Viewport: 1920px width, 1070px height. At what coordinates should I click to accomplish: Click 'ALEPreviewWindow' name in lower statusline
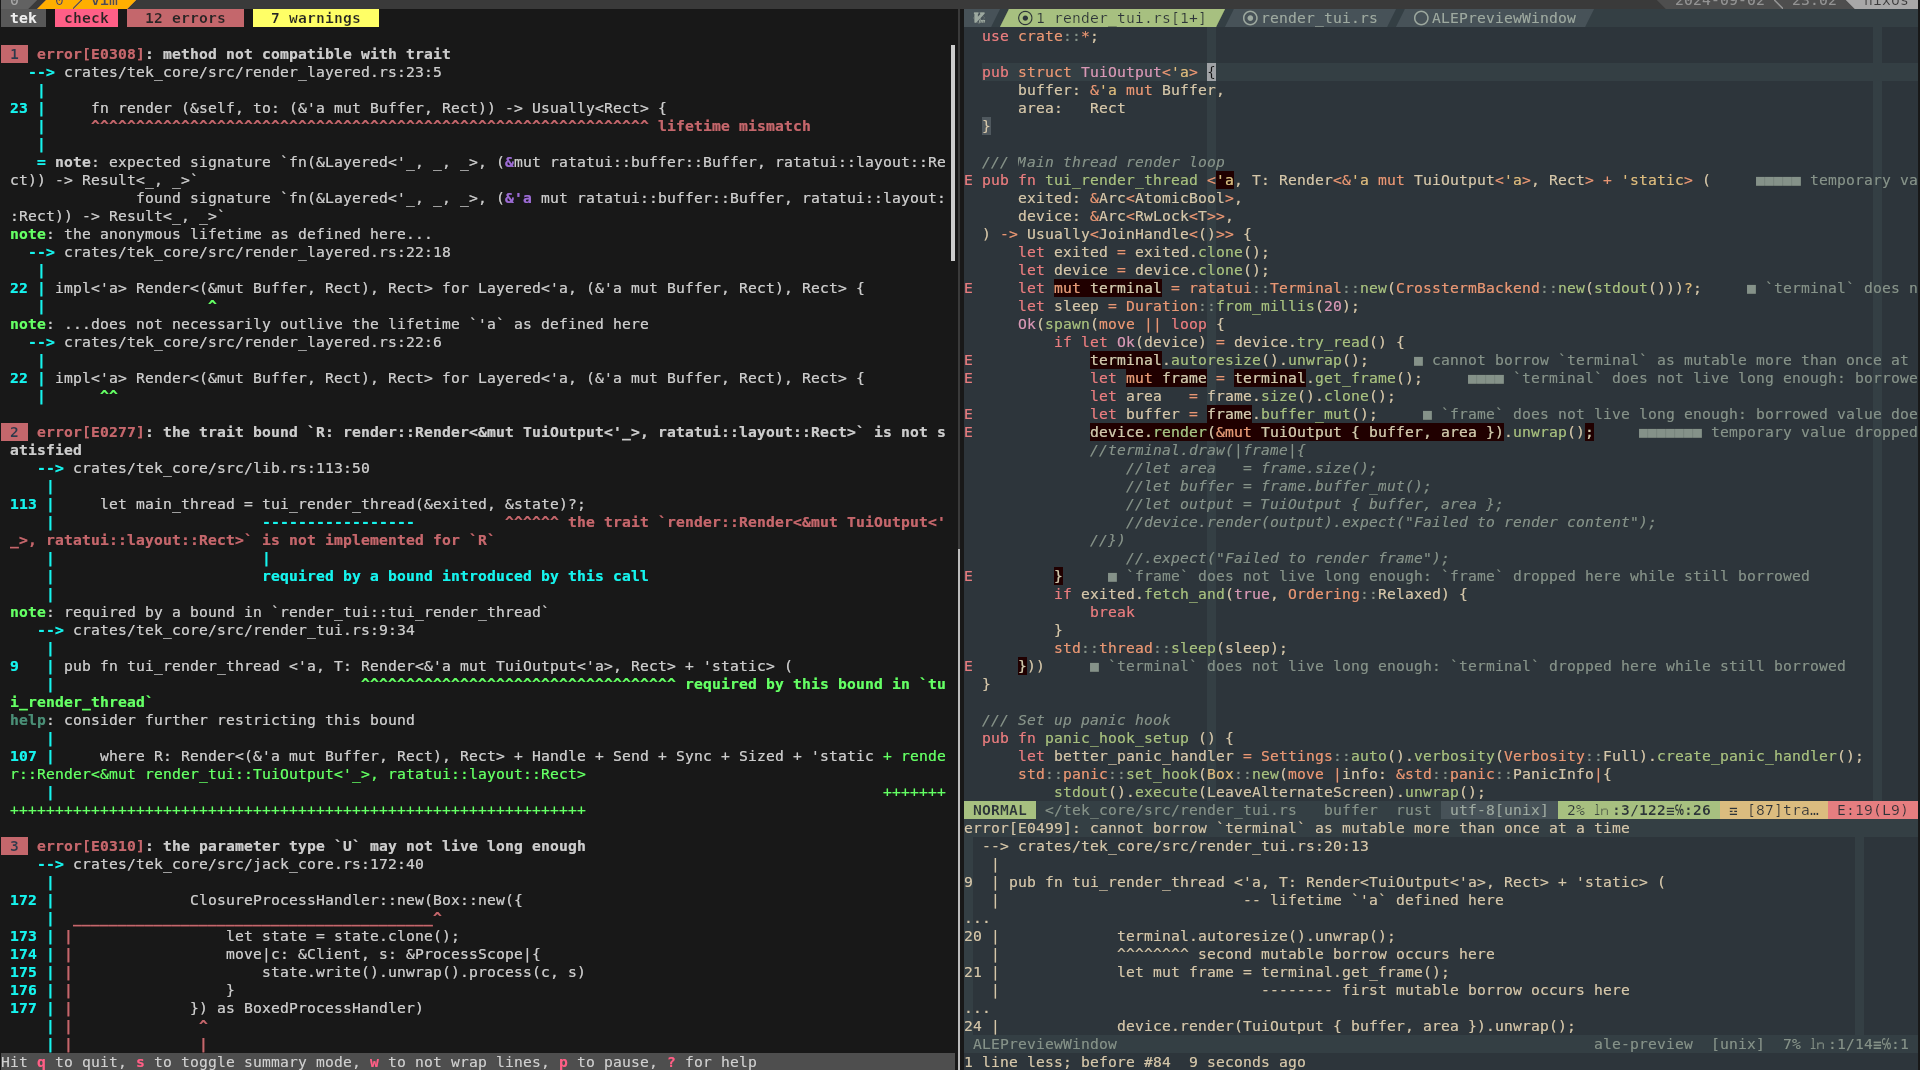[1045, 1044]
